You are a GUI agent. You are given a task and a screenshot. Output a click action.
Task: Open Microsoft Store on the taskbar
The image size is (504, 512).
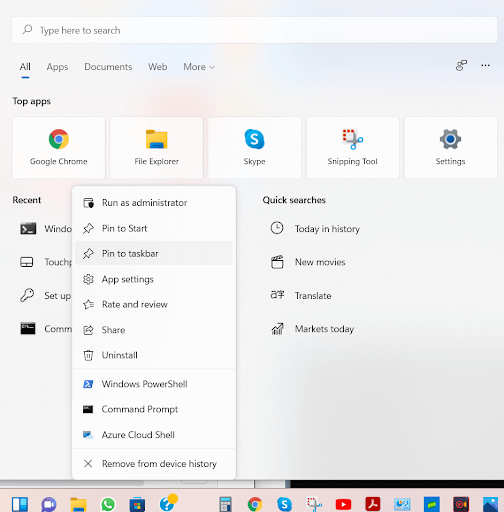137,504
